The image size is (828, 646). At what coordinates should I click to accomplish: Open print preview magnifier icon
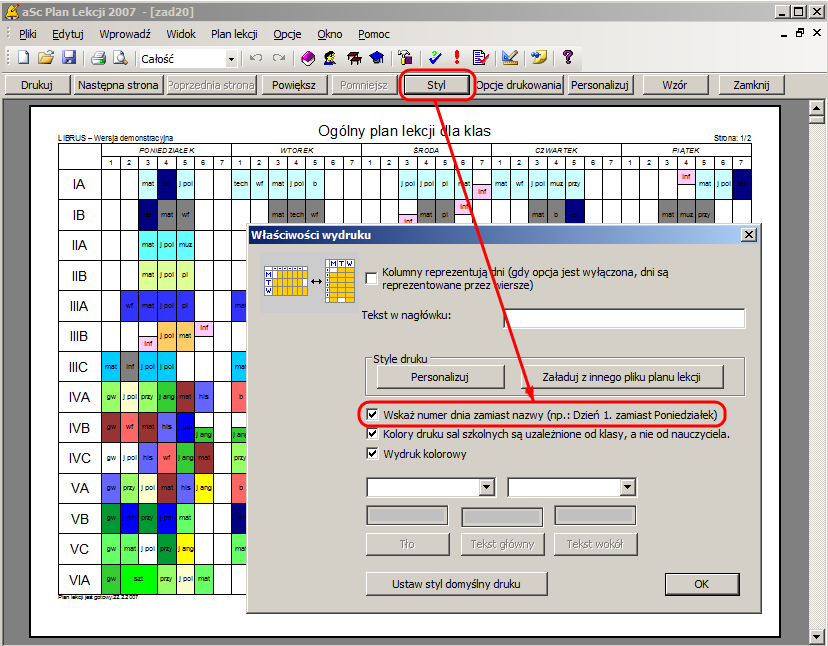click(x=120, y=58)
